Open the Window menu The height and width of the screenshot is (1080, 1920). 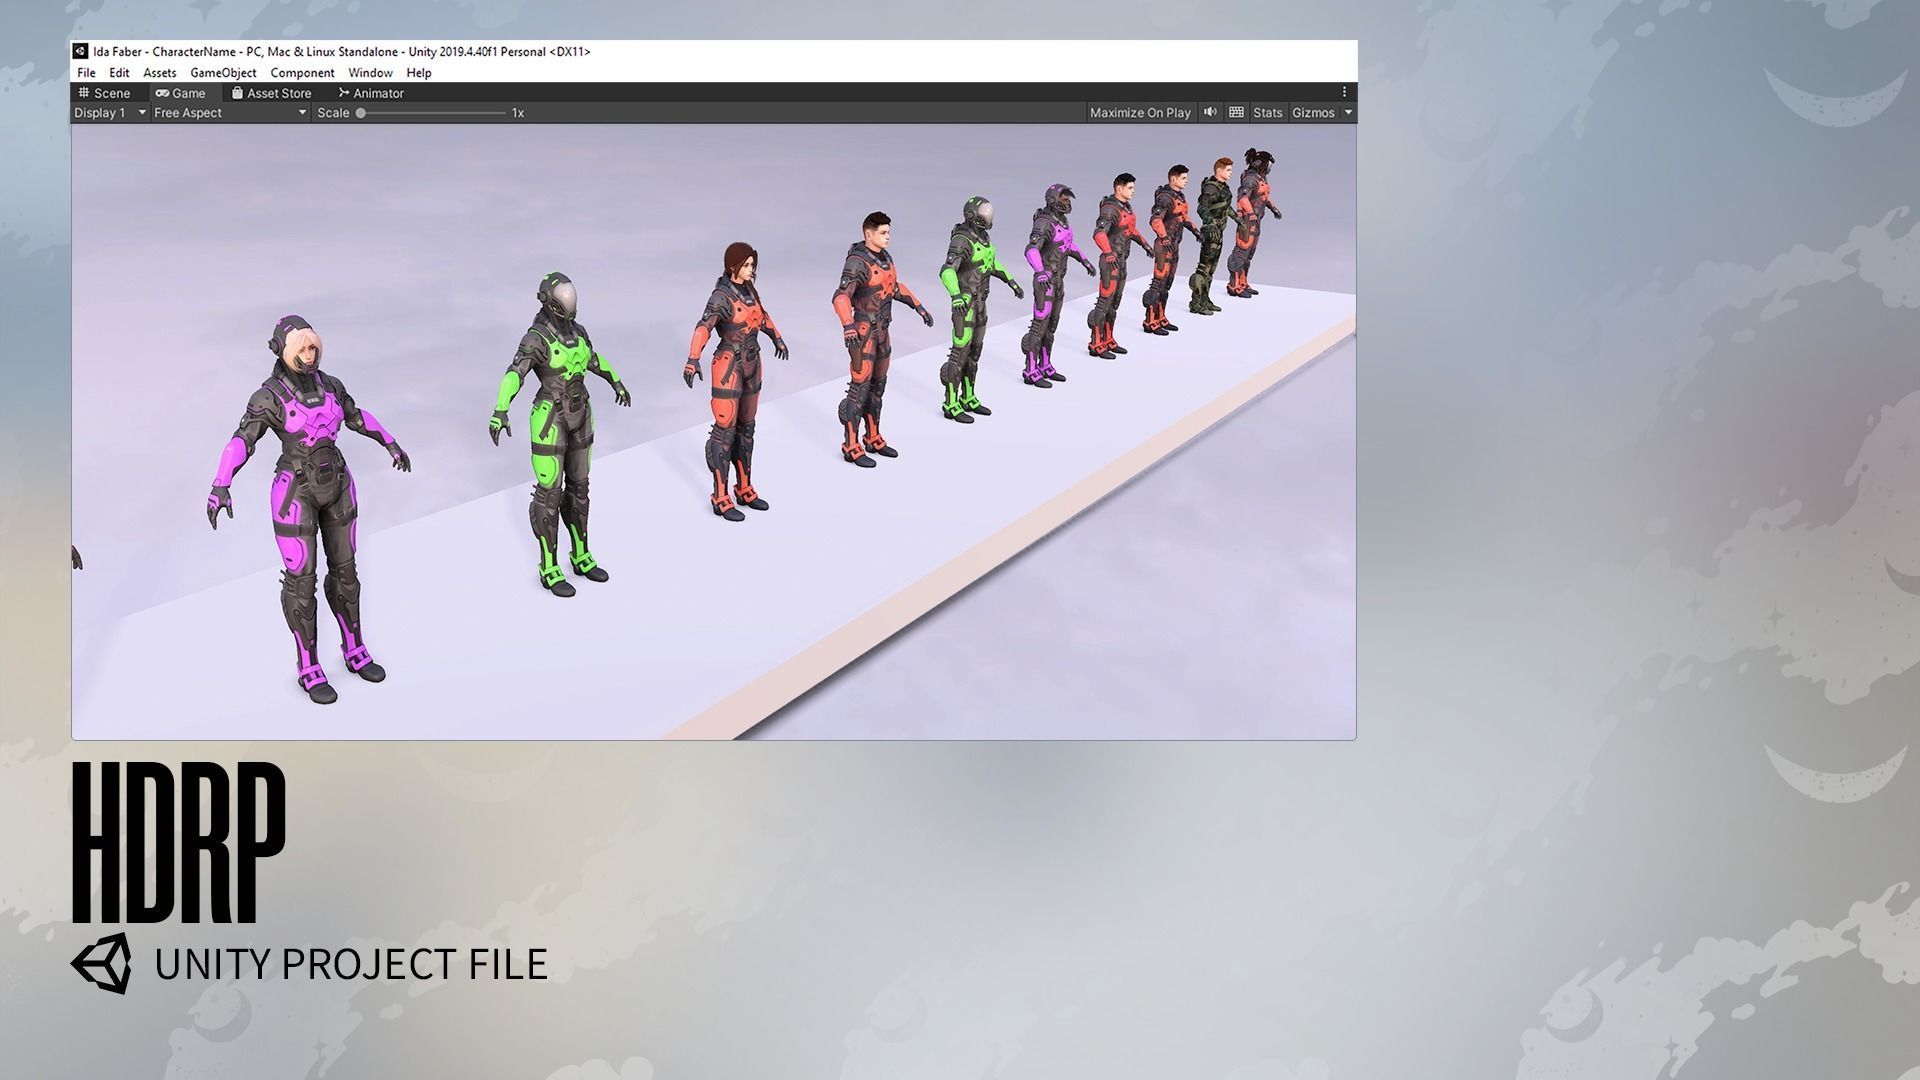coord(370,73)
